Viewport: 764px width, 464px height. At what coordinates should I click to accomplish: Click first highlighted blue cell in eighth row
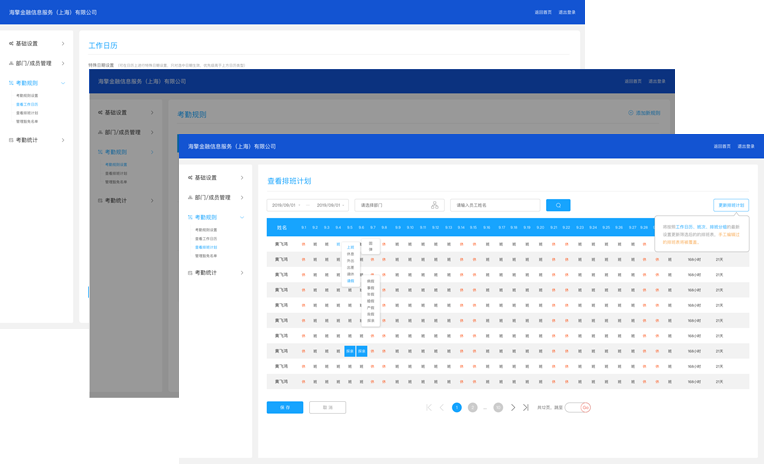coord(350,351)
